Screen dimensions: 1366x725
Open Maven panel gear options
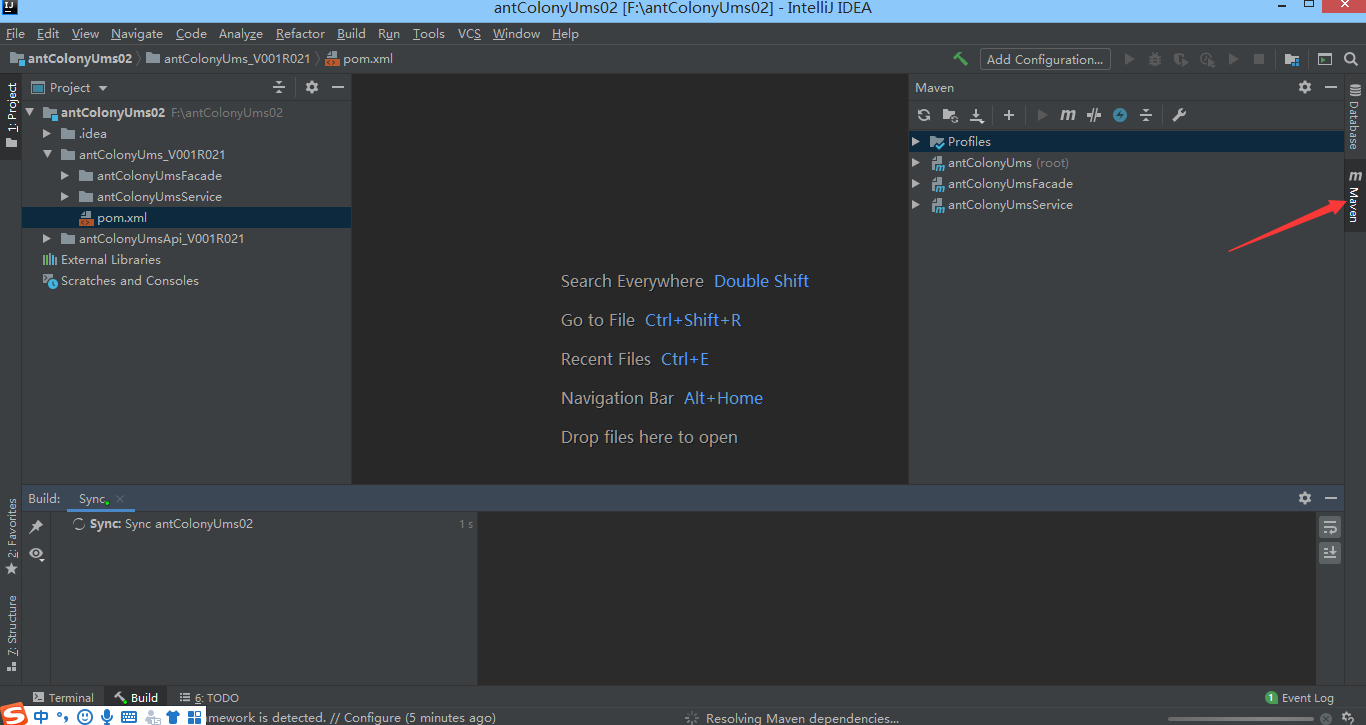[1305, 87]
